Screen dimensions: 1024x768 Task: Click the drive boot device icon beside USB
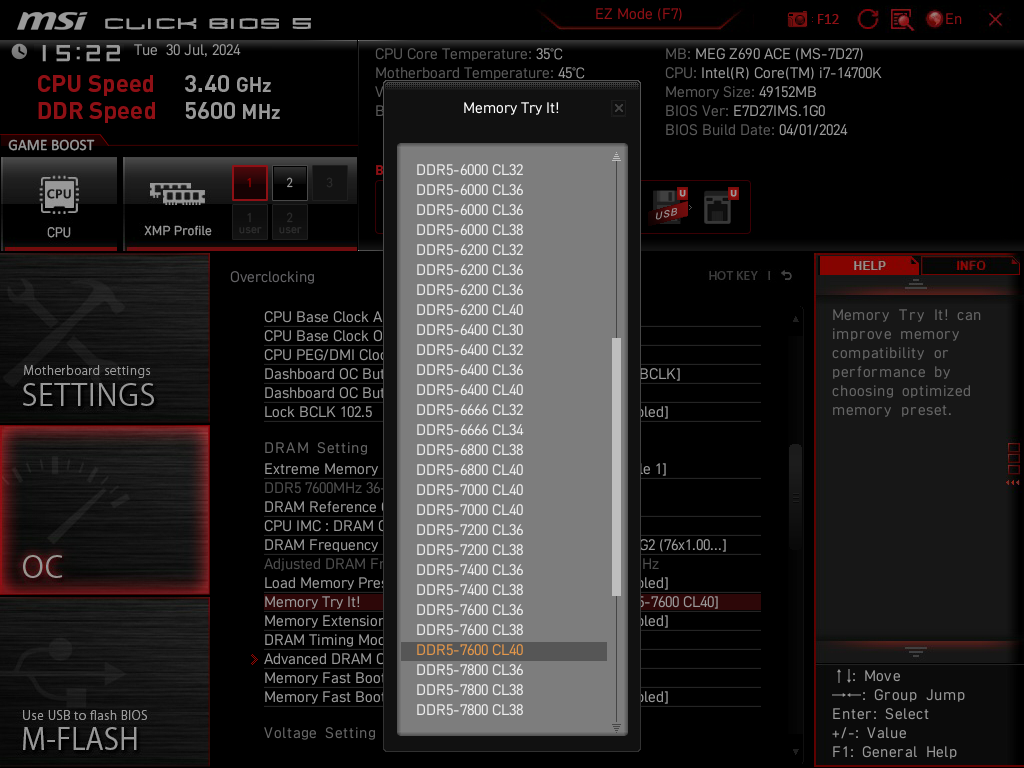click(720, 206)
